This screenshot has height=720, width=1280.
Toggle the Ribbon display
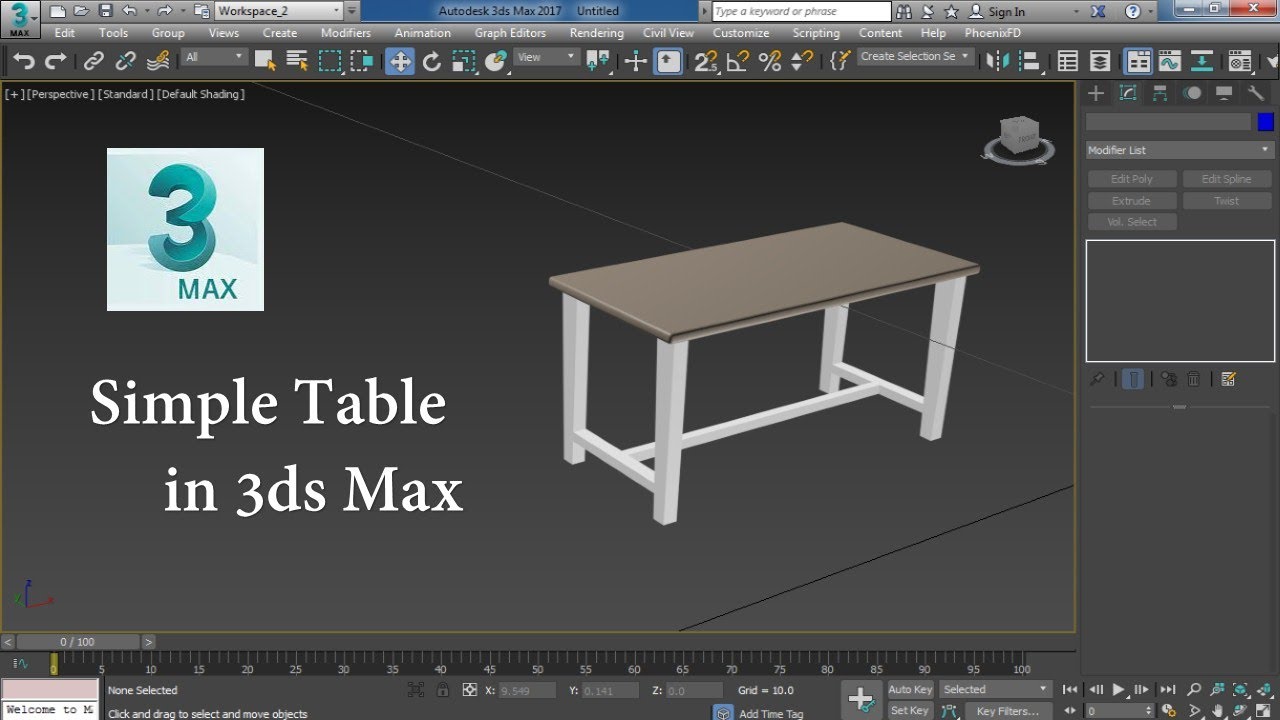click(x=1138, y=61)
